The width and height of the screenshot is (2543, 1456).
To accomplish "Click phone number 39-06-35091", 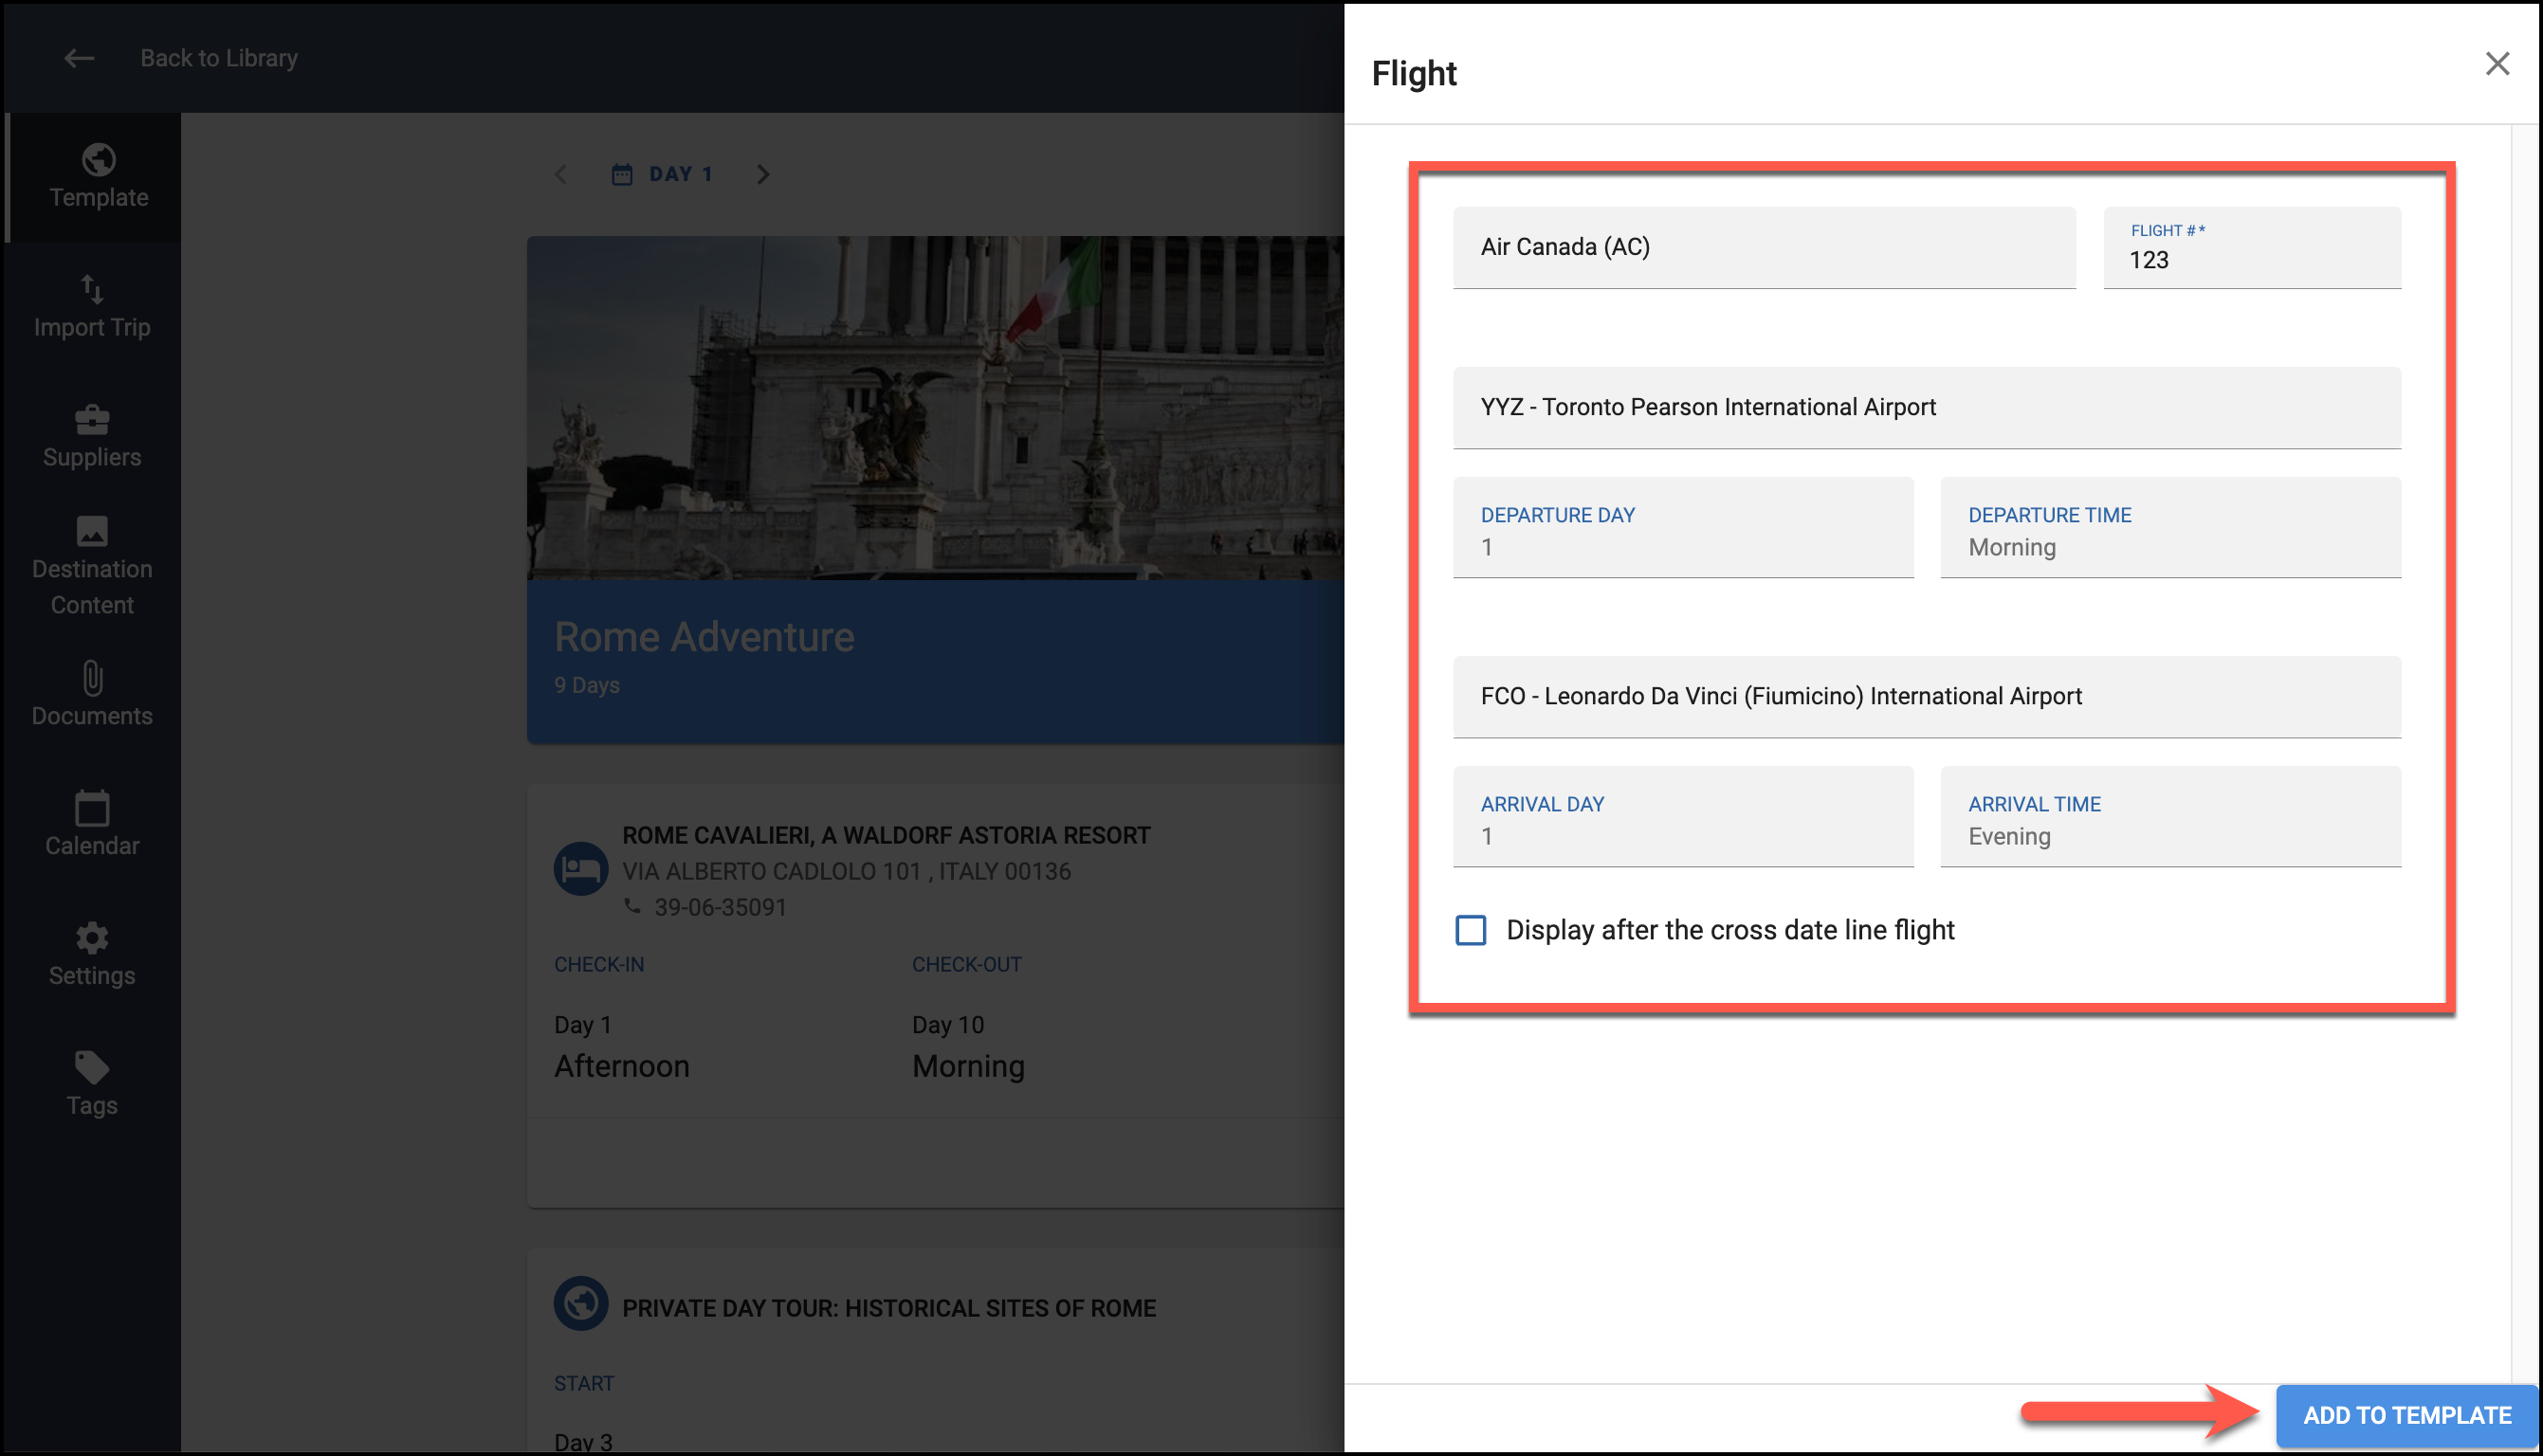I will tap(720, 907).
